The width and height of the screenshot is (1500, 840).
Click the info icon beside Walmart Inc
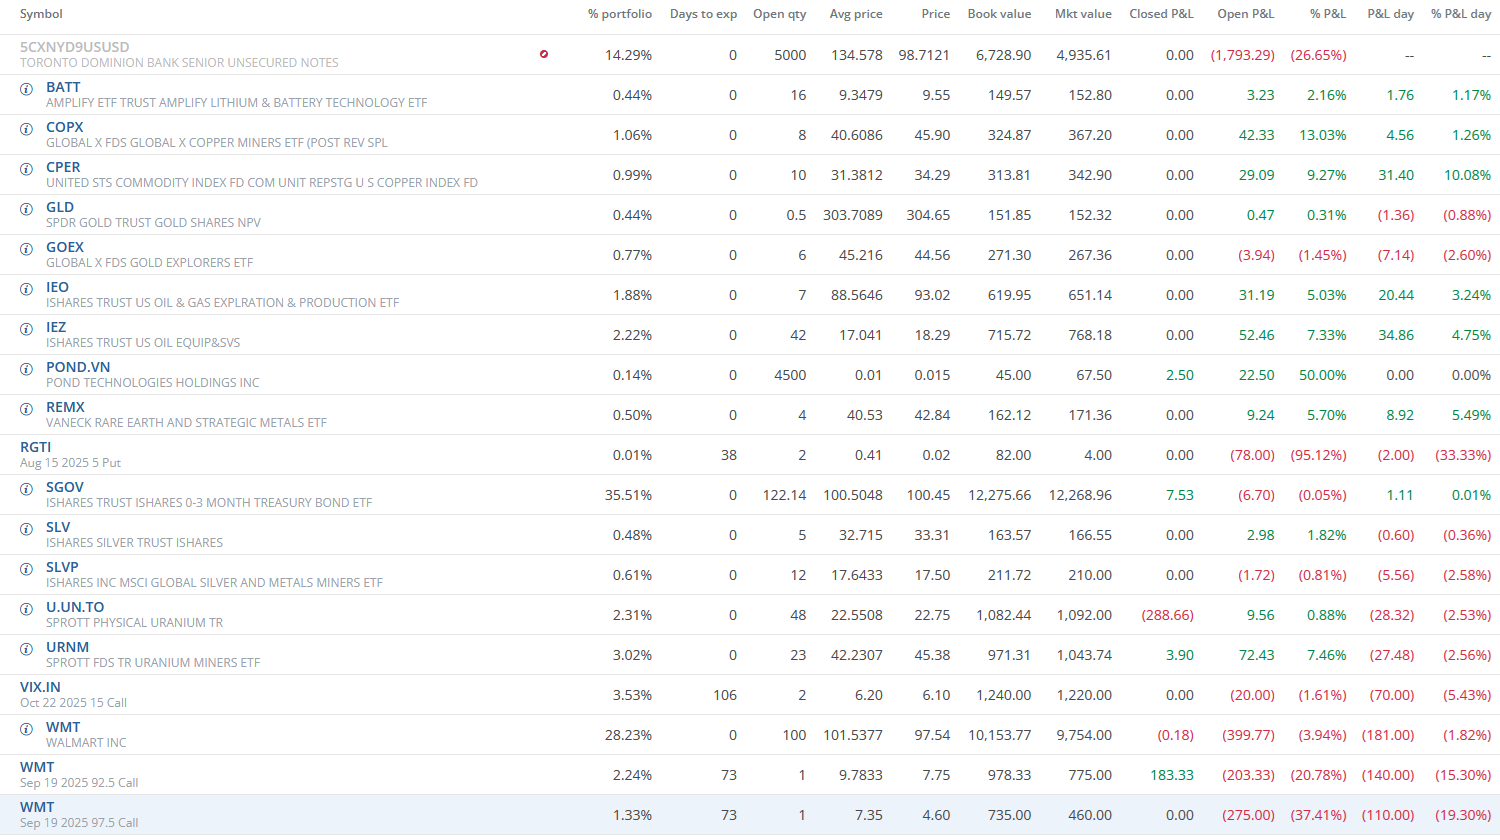tap(27, 729)
